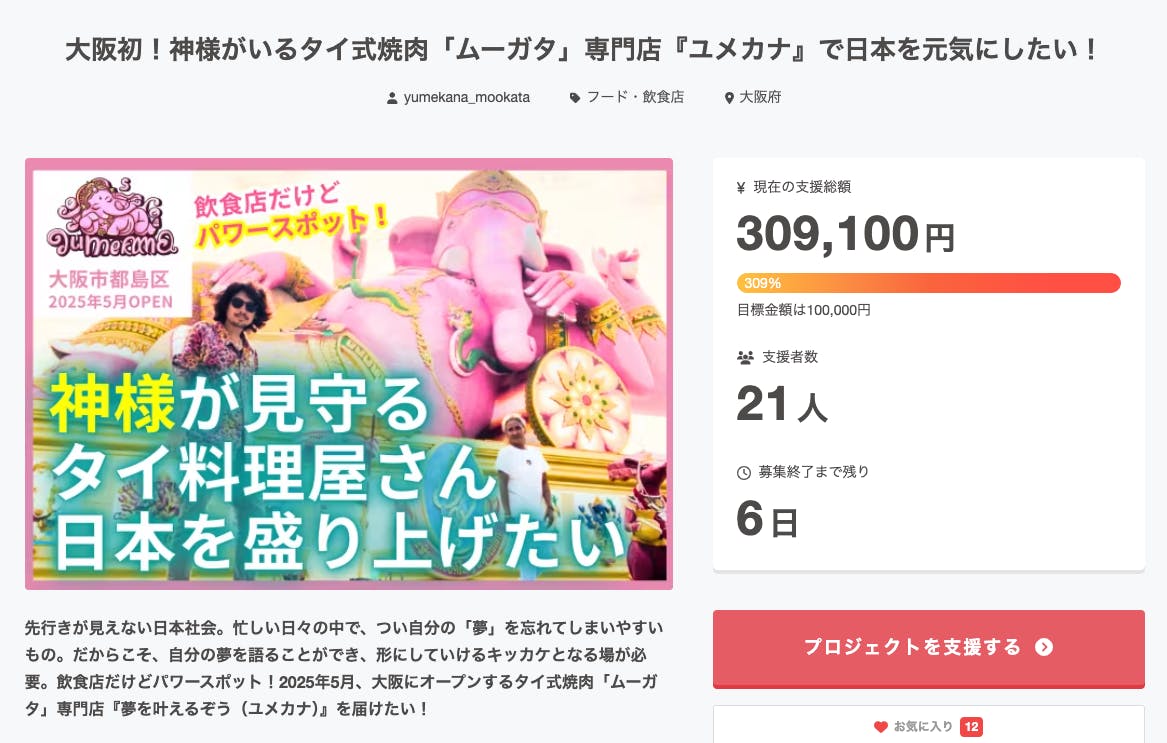Click the orange 309% funding progress bar

(x=928, y=283)
